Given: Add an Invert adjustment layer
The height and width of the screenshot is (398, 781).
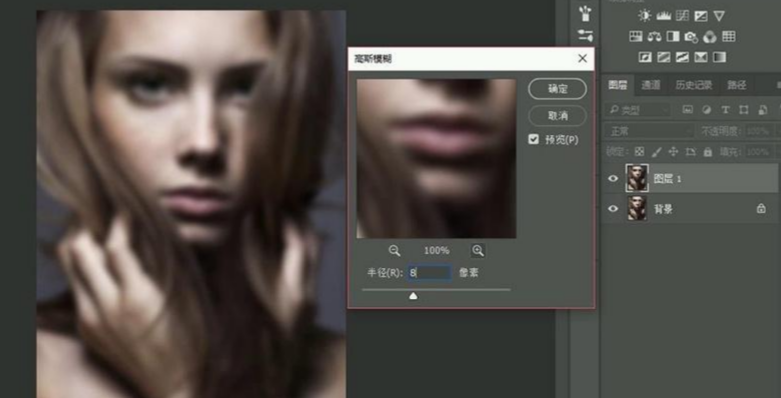Looking at the screenshot, I should coord(645,57).
